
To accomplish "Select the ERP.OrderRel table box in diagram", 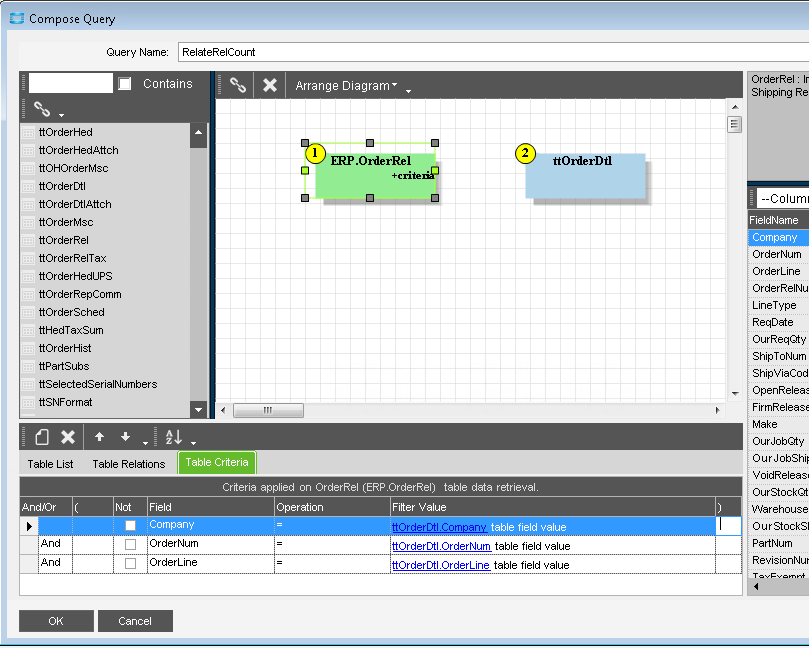I will click(x=376, y=175).
